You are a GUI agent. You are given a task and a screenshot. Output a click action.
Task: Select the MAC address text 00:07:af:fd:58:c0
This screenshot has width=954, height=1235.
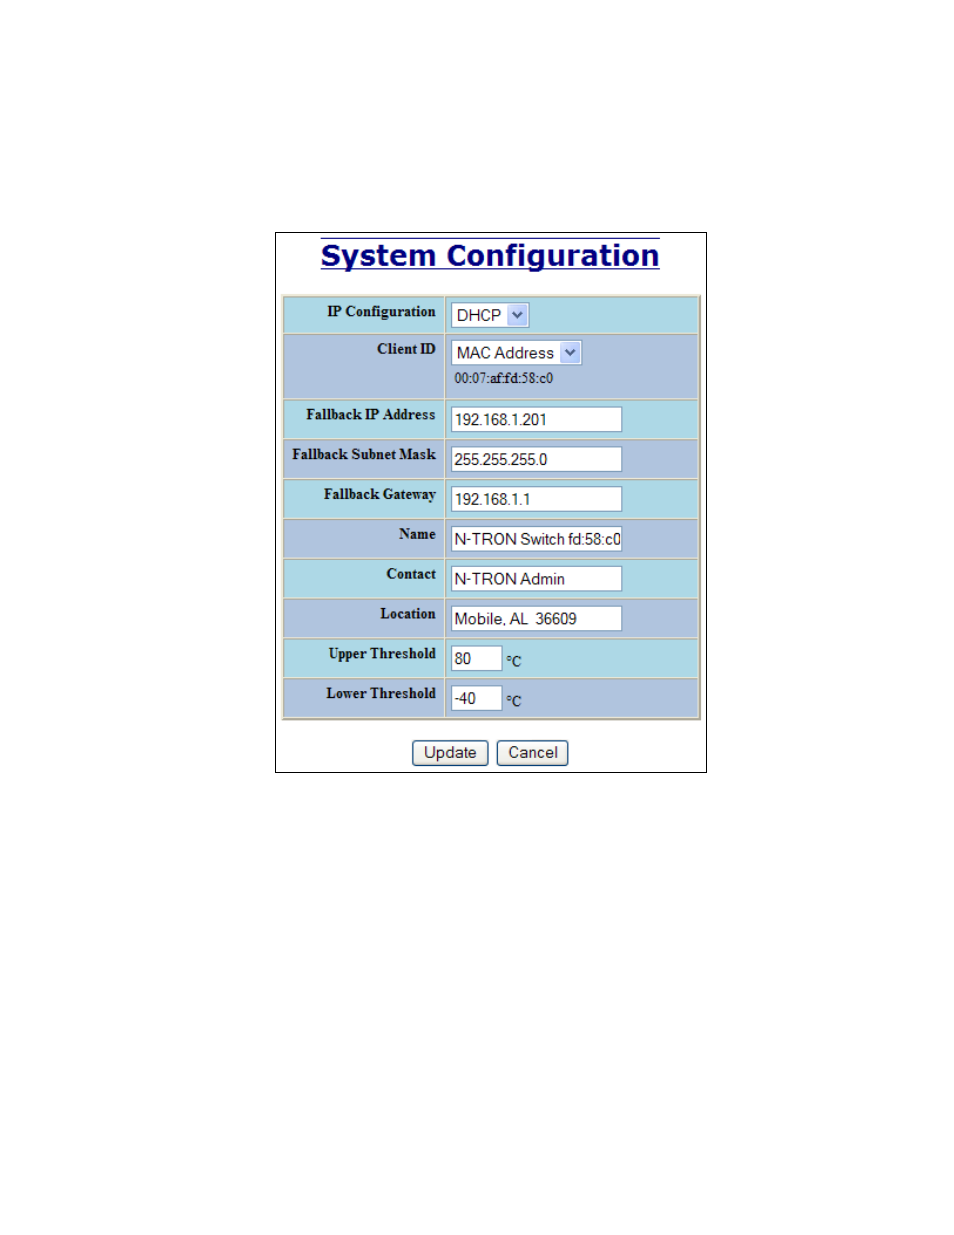coord(504,379)
